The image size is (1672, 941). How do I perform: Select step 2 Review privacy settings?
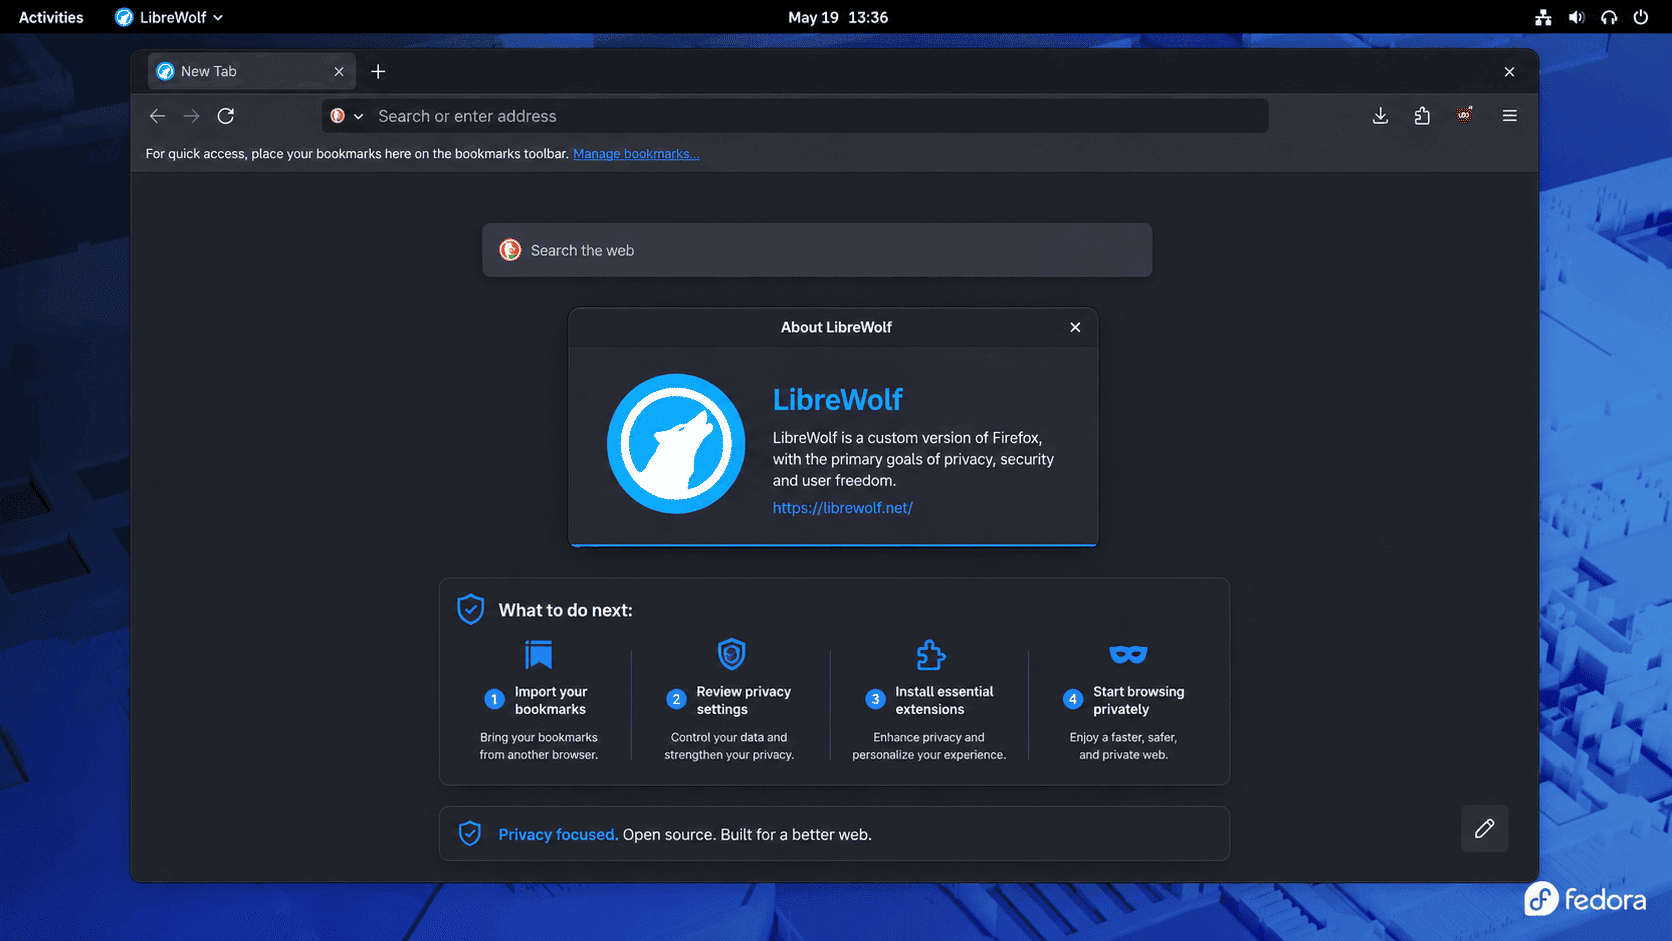(730, 700)
